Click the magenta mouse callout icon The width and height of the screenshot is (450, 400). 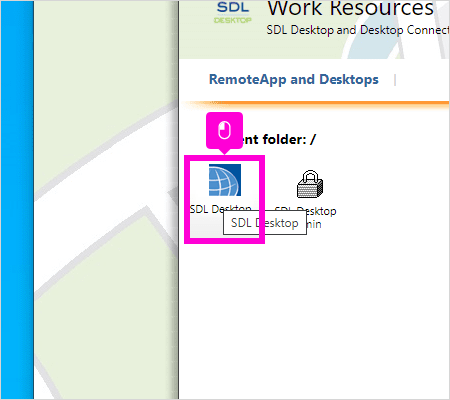click(x=224, y=130)
